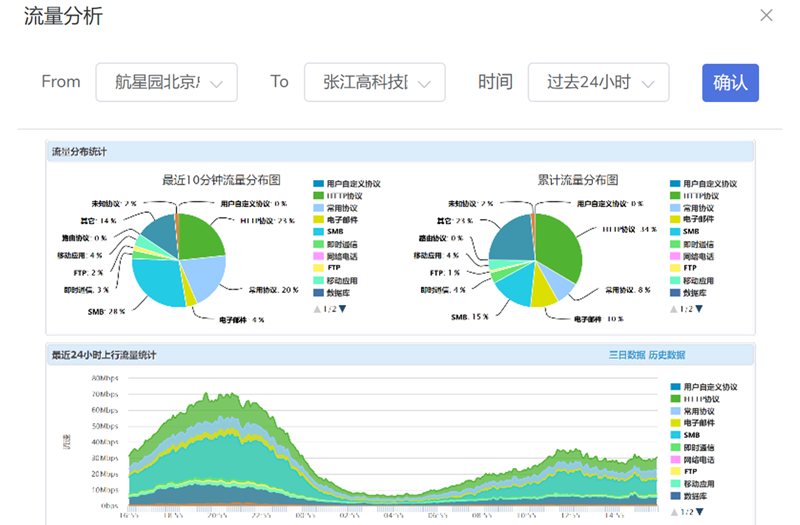Click 移动应用 legend icon in 累计流量 chart

tap(675, 280)
